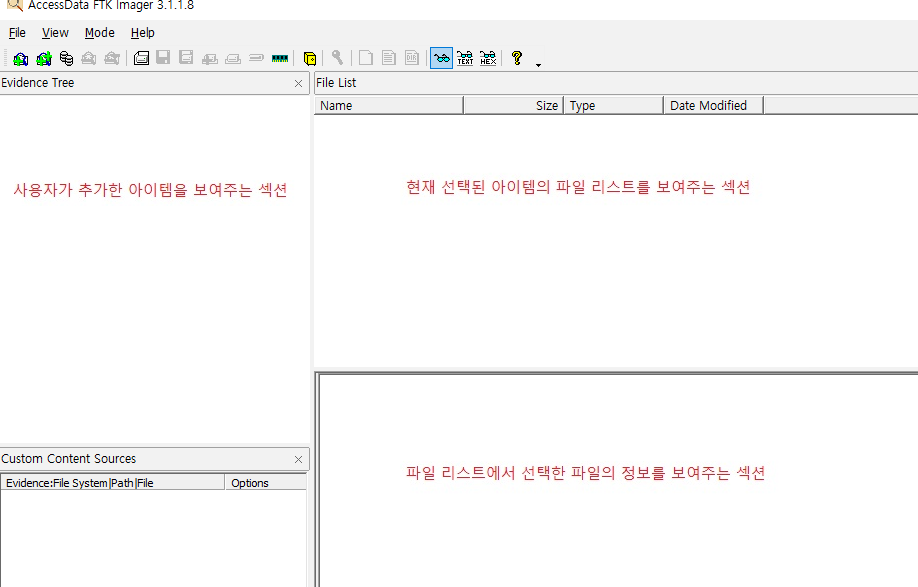Sort file list by Name column

click(389, 105)
